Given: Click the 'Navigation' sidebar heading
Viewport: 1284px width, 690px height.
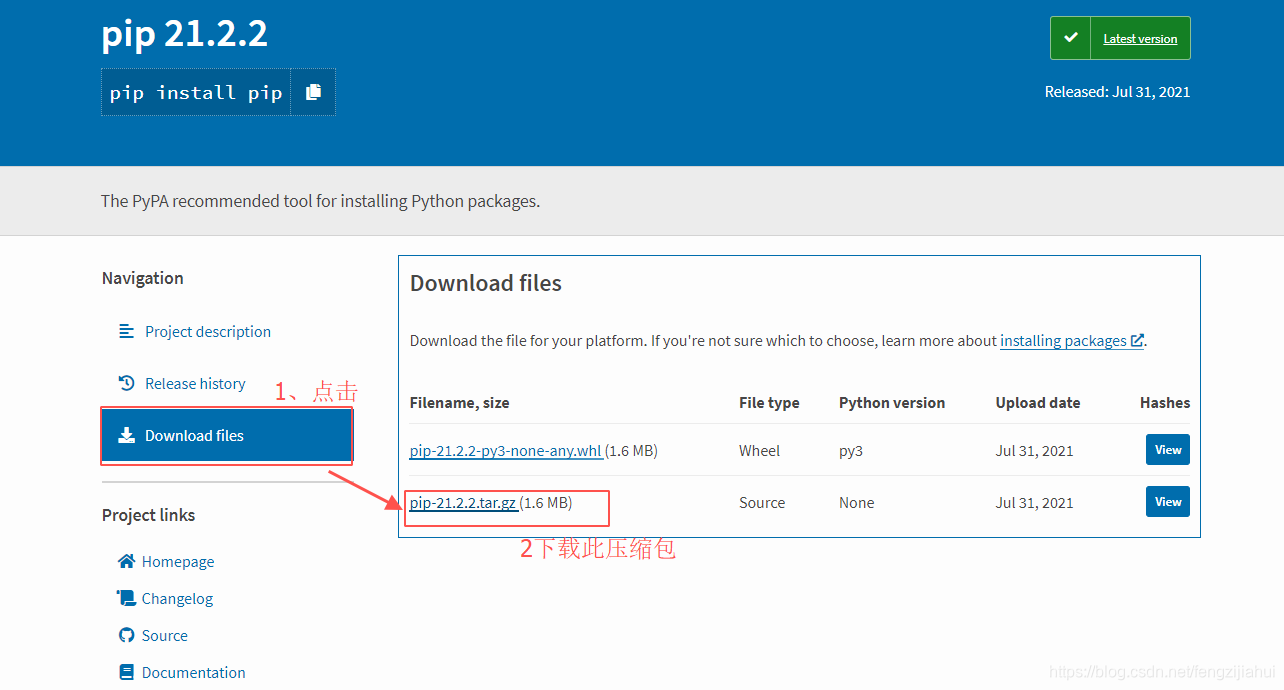Looking at the screenshot, I should coord(143,277).
